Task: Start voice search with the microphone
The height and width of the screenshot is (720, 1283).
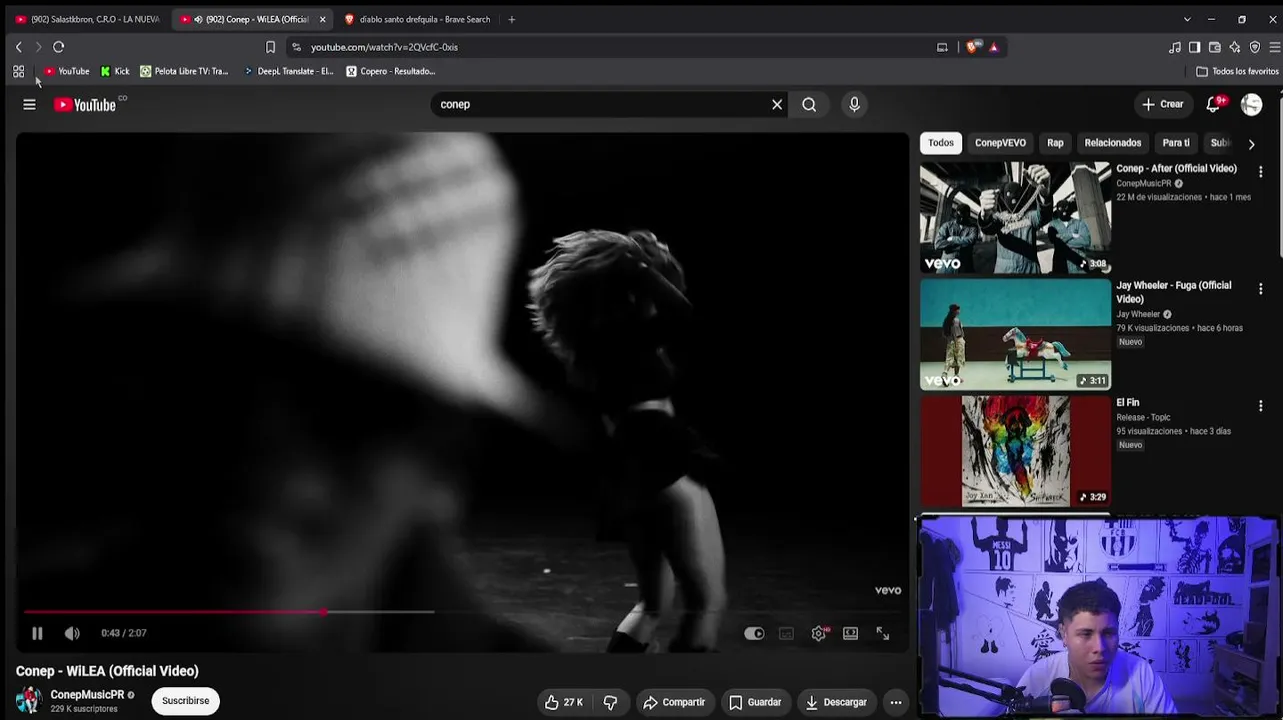Action: click(x=854, y=104)
